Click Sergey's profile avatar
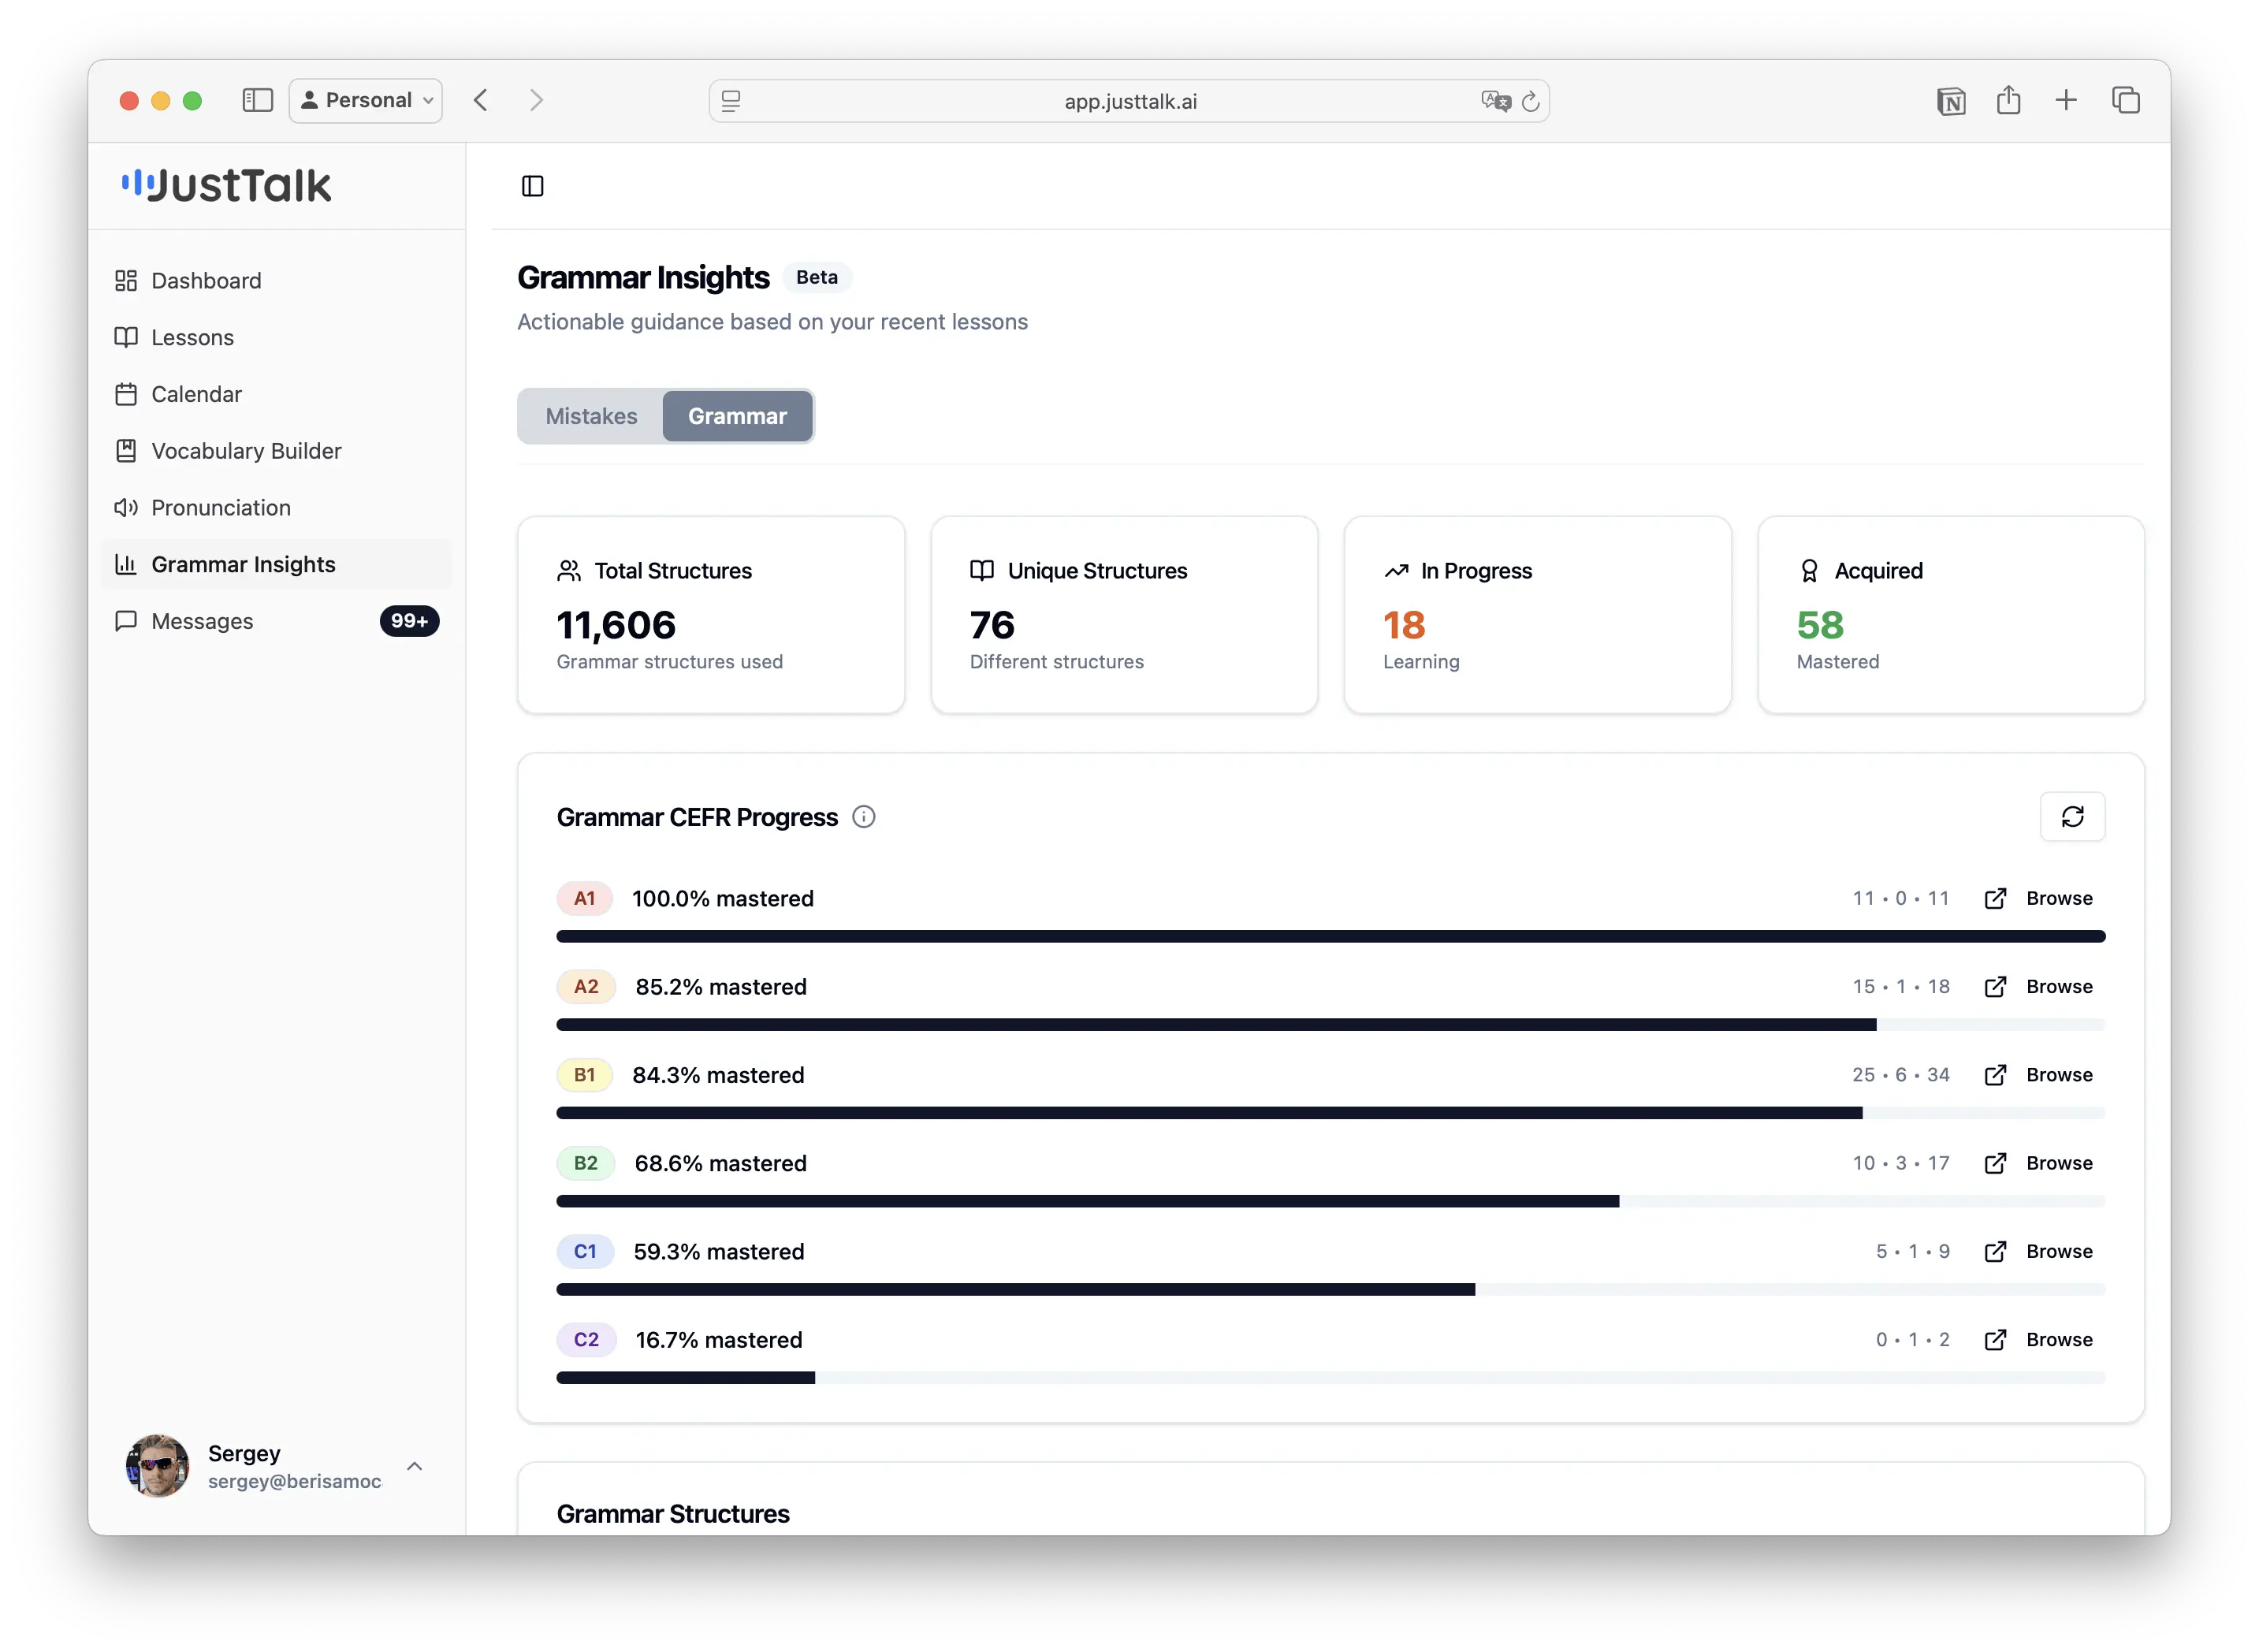 [157, 1466]
